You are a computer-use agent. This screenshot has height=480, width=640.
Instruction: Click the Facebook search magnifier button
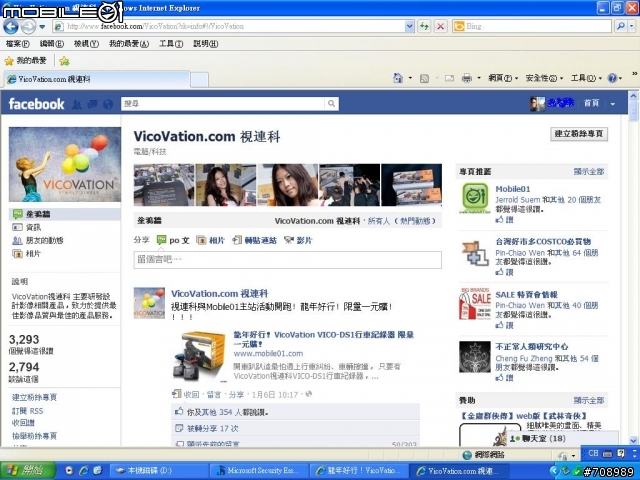coord(332,104)
